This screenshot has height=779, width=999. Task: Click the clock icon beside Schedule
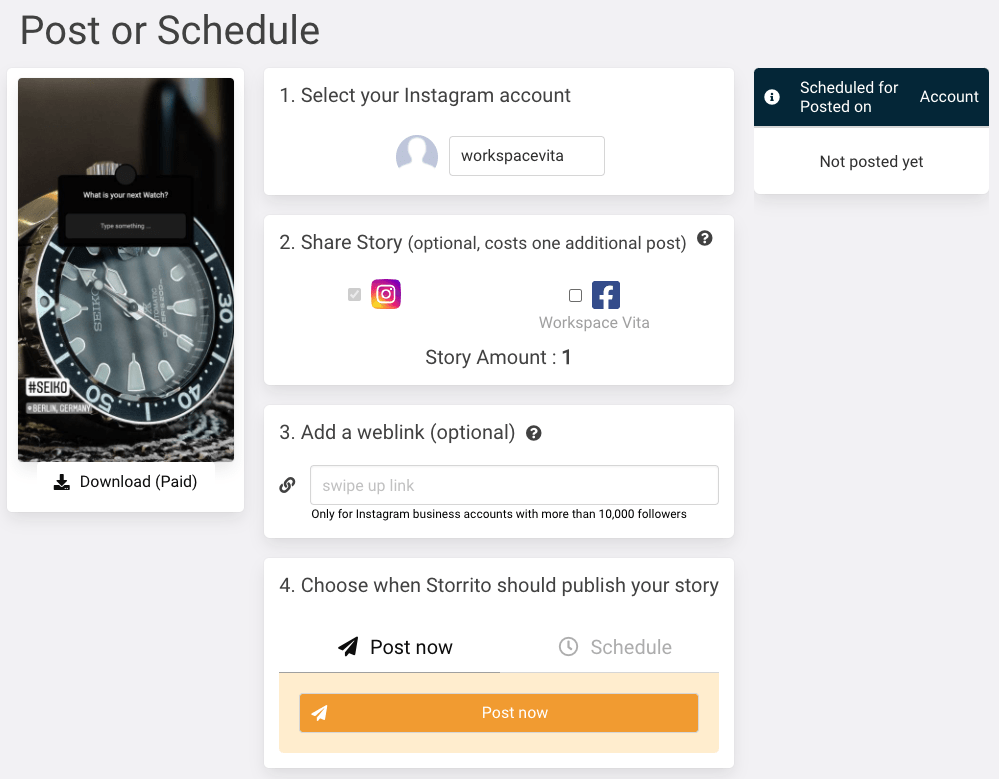point(568,647)
